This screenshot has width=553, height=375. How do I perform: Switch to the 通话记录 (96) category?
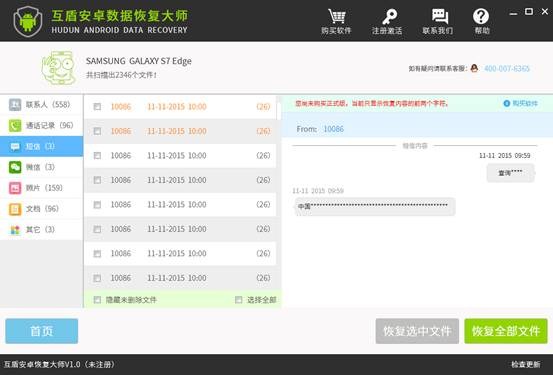[x=42, y=126]
